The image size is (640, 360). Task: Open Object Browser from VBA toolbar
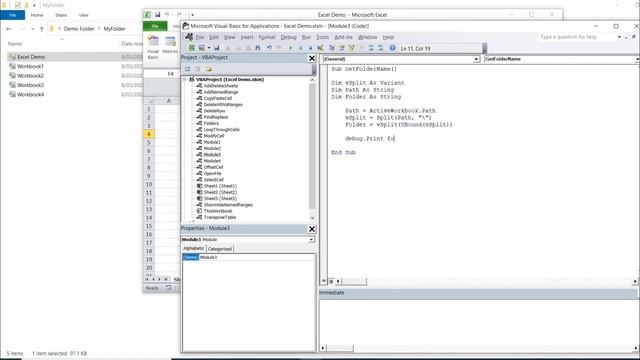[351, 48]
